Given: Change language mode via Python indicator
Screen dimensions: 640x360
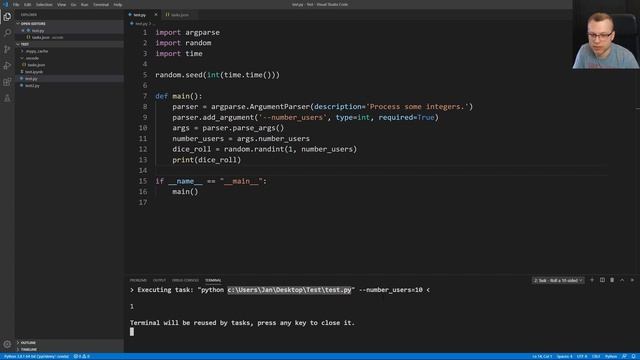Looking at the screenshot, I should pyautogui.click(x=611, y=356).
